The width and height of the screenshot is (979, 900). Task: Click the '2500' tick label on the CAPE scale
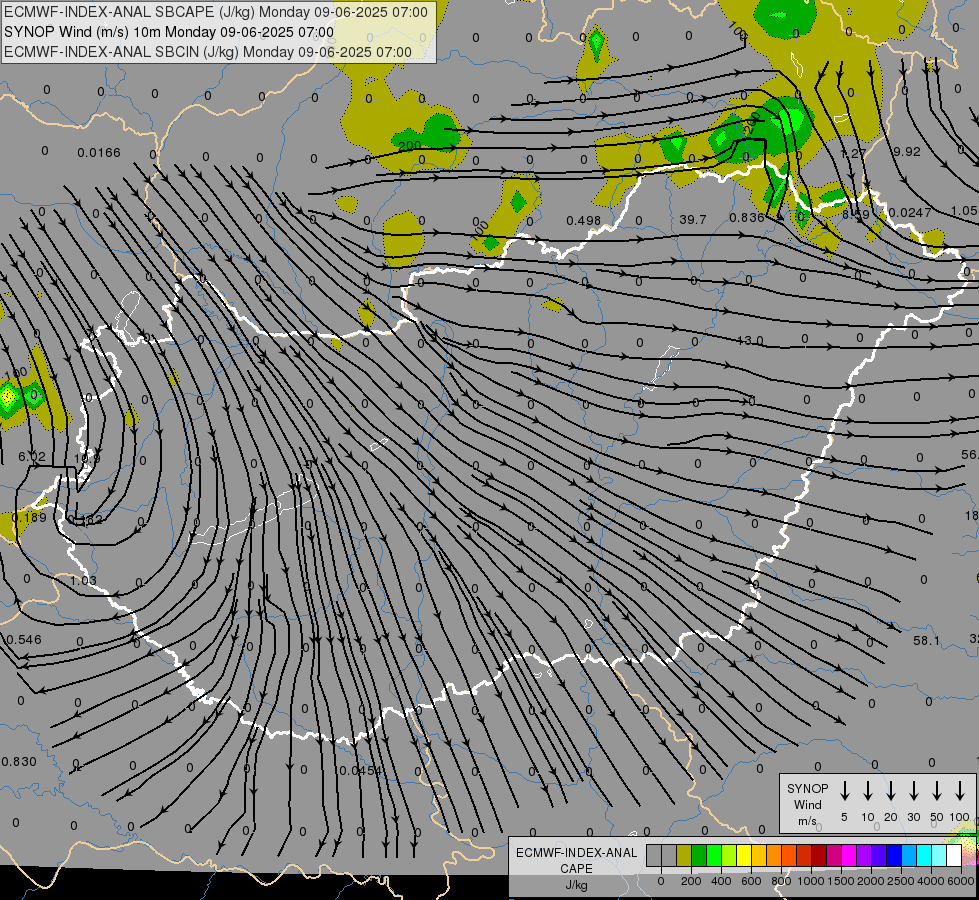coord(901,881)
